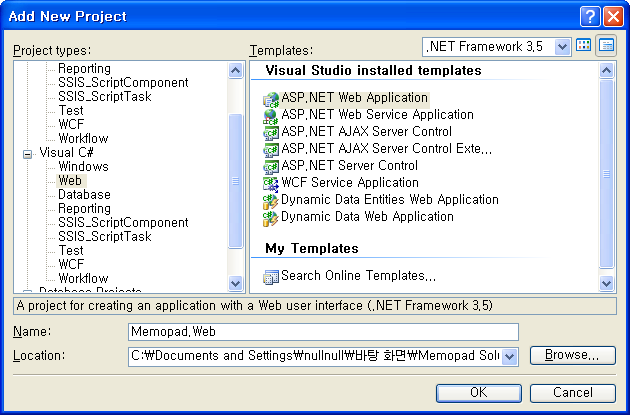The width and height of the screenshot is (630, 415).
Task: Switch templates to small icons view
Action: (x=606, y=45)
